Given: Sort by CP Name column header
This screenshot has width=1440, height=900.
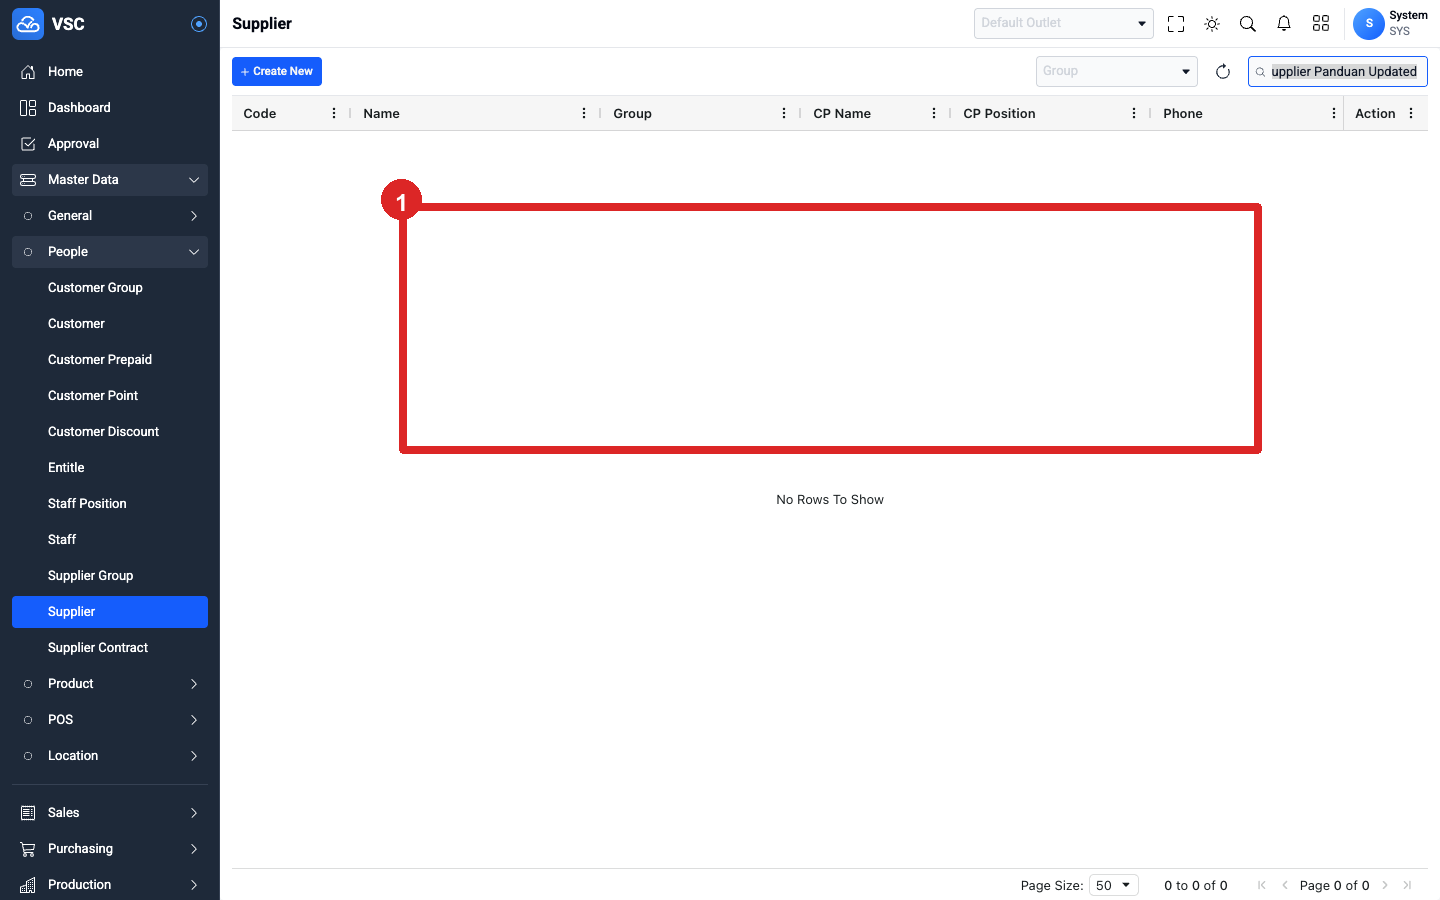Looking at the screenshot, I should click(842, 114).
